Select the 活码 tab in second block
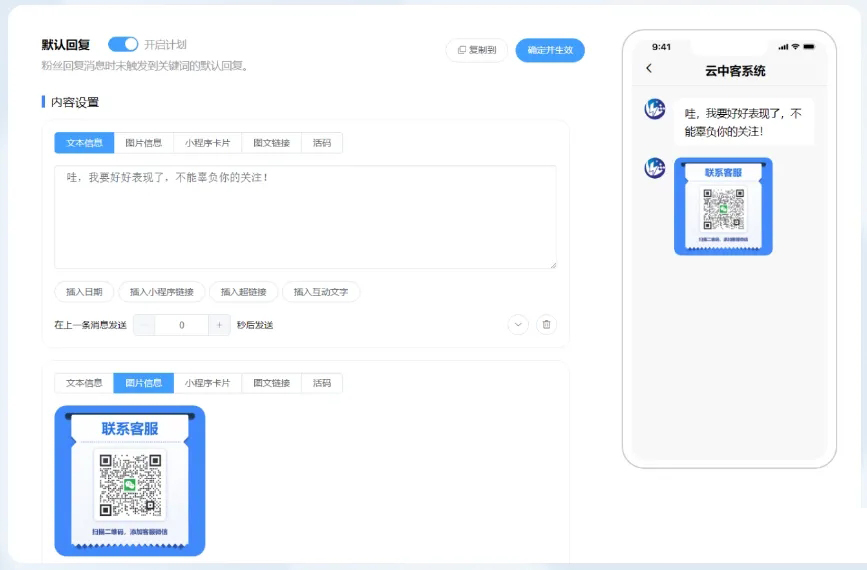 pos(322,383)
